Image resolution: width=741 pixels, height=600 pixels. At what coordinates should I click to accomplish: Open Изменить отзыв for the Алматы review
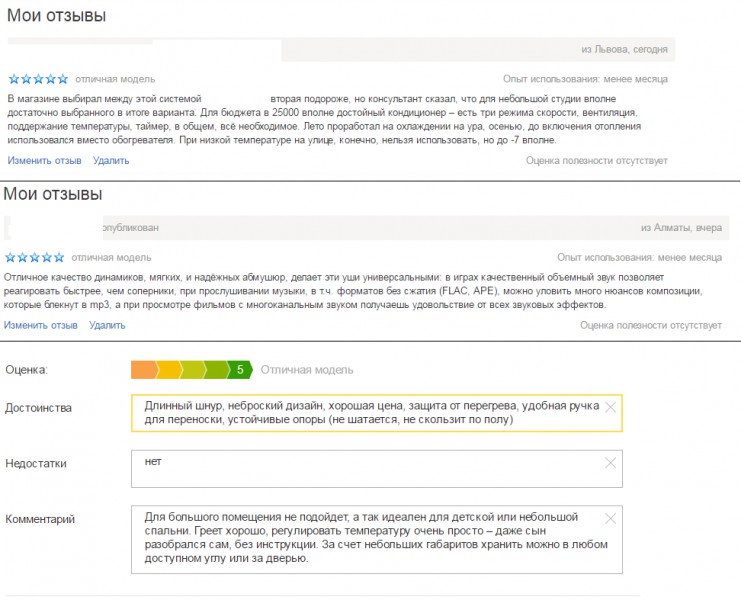coord(41,325)
